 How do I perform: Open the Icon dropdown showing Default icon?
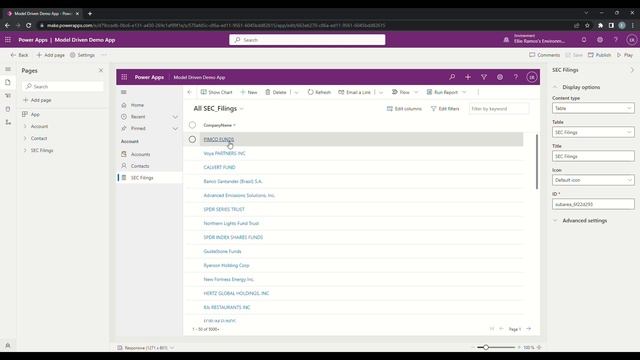(593, 180)
